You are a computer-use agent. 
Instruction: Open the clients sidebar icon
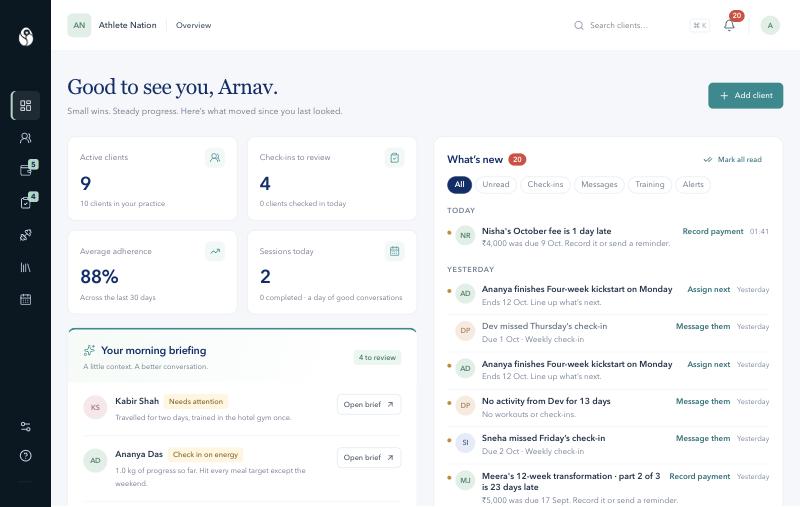tap(26, 138)
